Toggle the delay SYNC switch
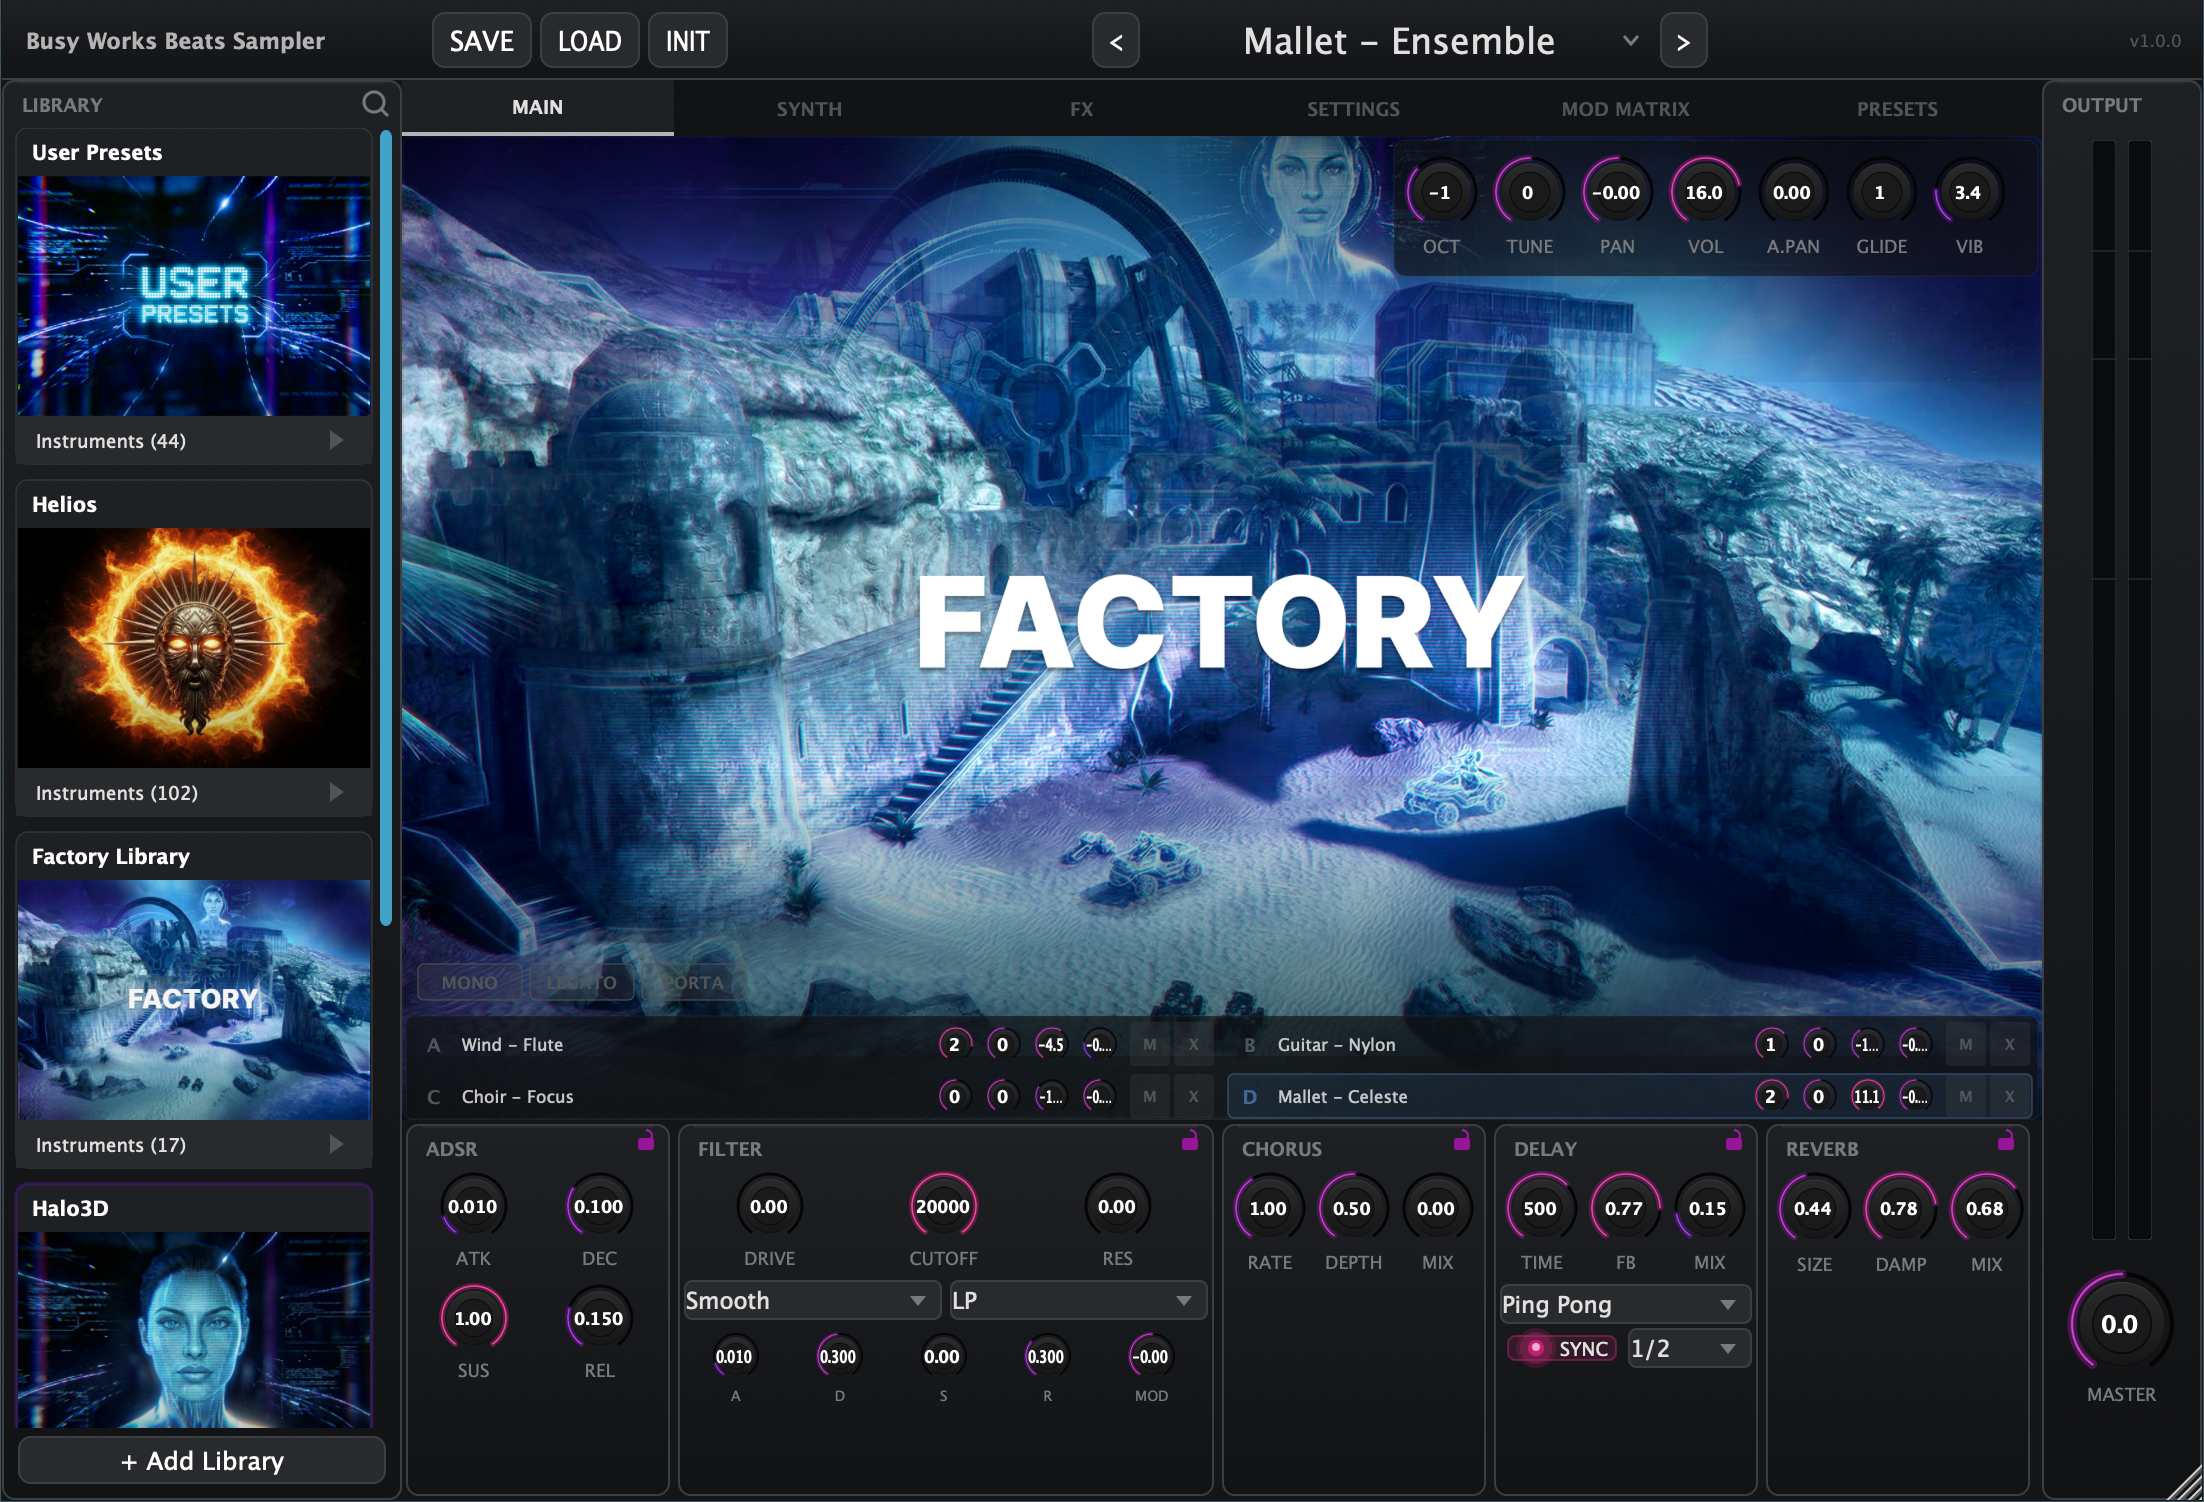The width and height of the screenshot is (2204, 1502). (x=1562, y=1348)
